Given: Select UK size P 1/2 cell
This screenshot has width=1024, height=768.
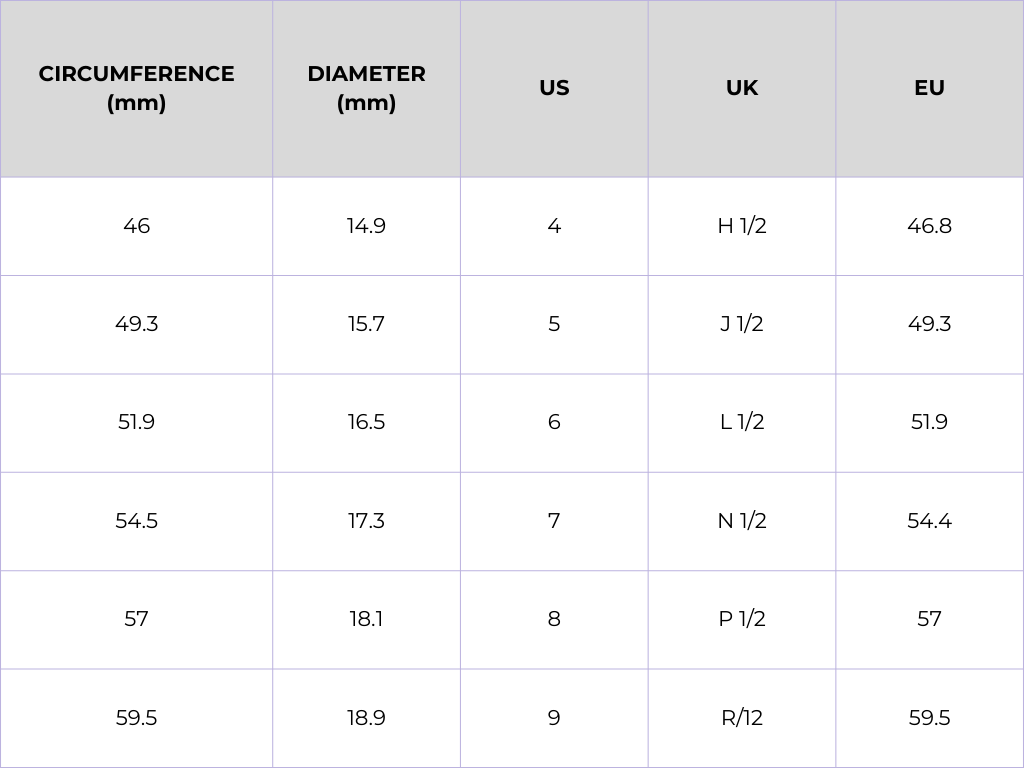Looking at the screenshot, I should pyautogui.click(x=742, y=619).
